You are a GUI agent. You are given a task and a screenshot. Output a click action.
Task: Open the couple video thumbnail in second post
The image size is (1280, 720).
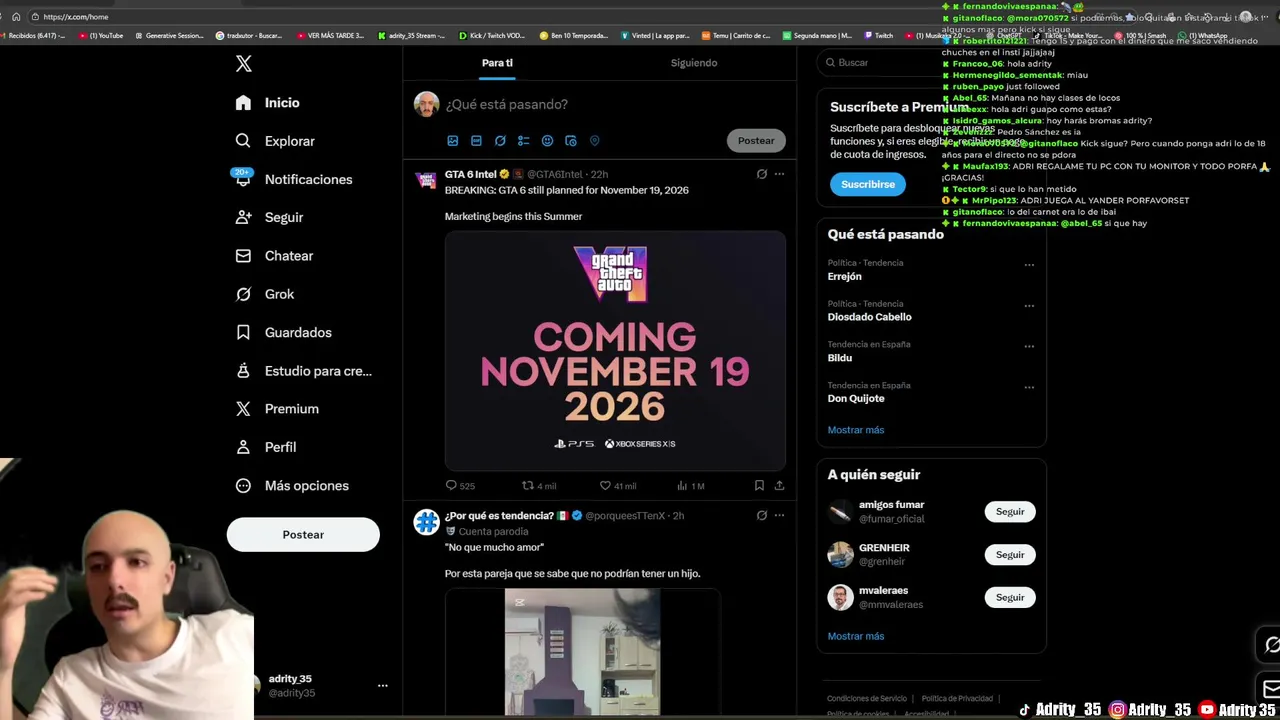click(582, 652)
